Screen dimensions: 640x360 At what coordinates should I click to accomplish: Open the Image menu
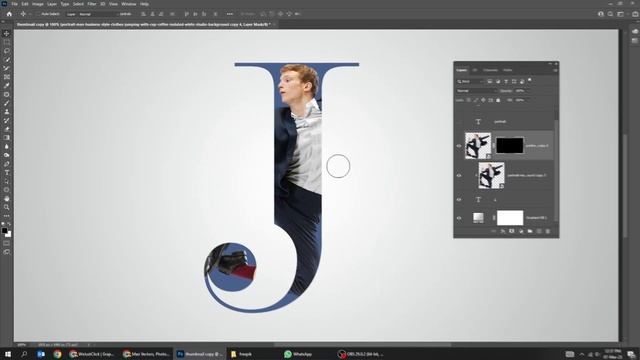[38, 4]
